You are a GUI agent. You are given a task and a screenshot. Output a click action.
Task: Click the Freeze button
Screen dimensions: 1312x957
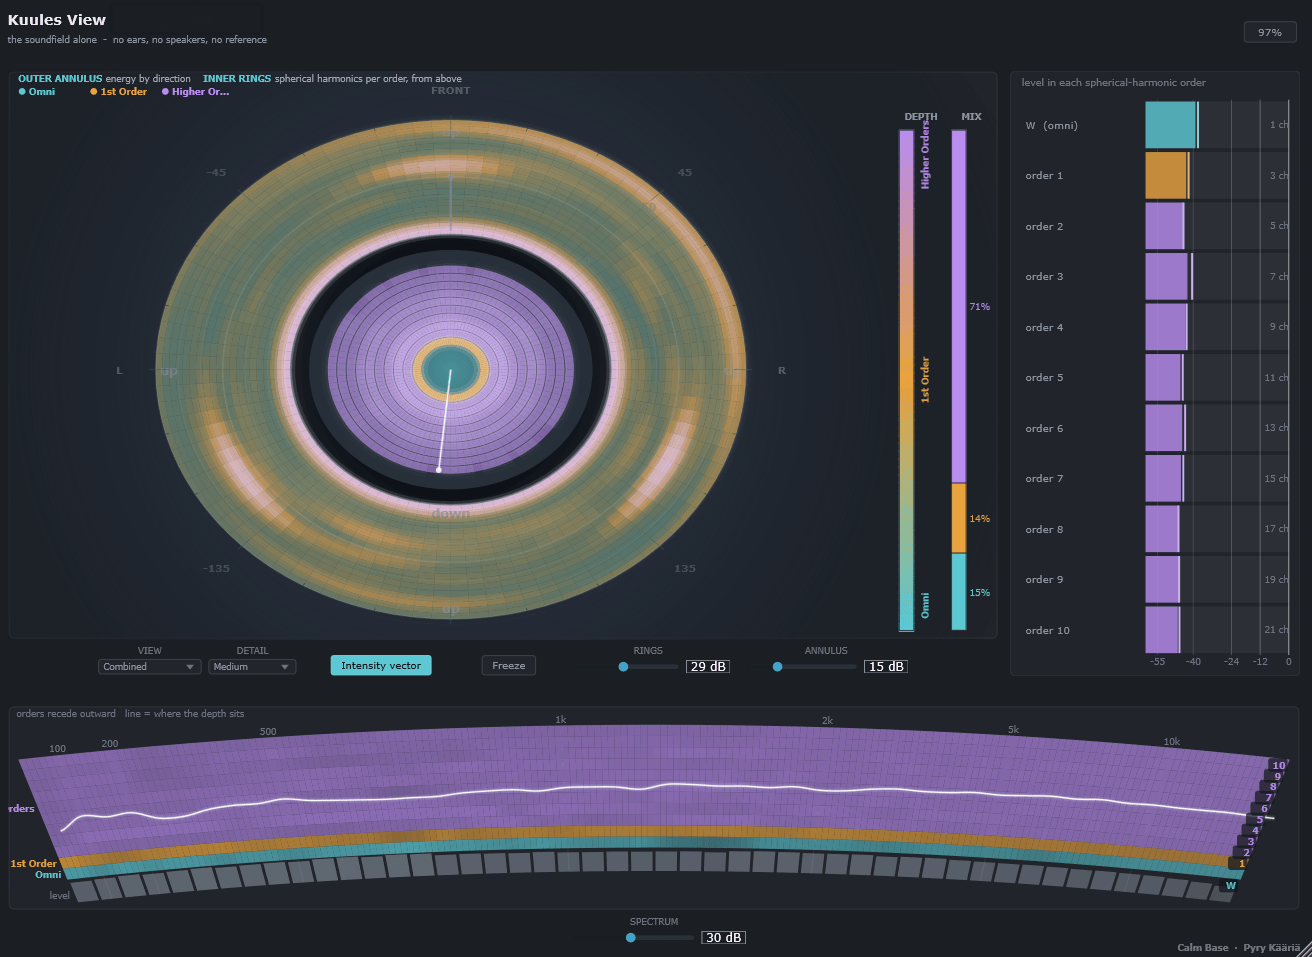pos(508,665)
